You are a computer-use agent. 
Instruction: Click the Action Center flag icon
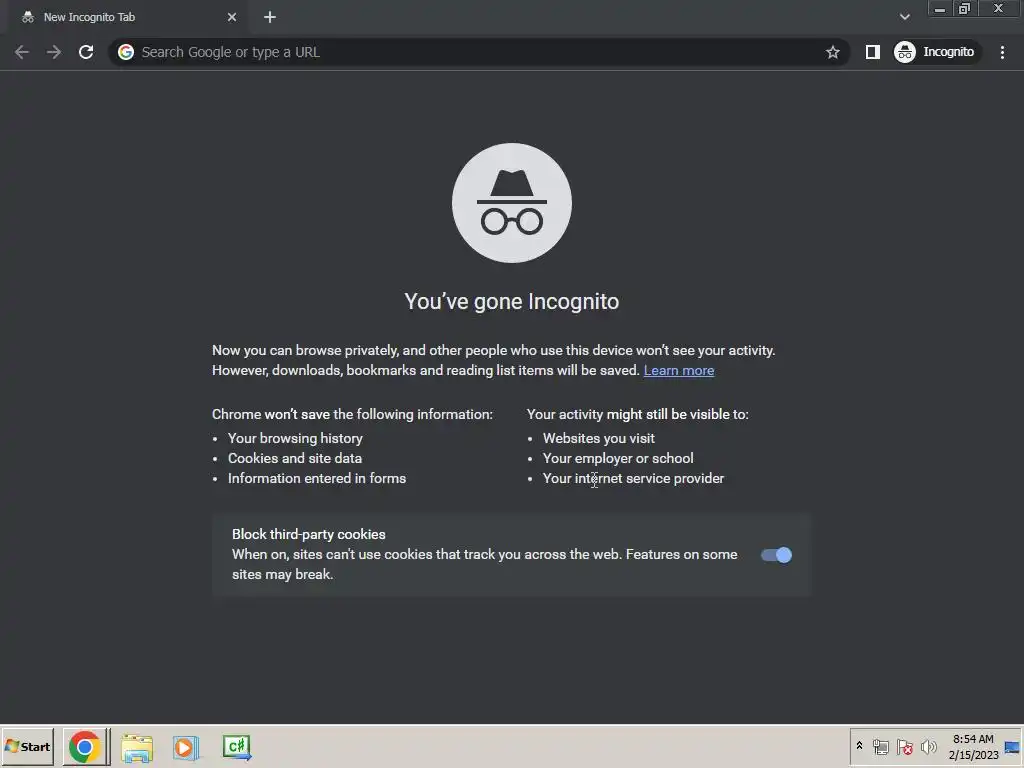point(904,746)
